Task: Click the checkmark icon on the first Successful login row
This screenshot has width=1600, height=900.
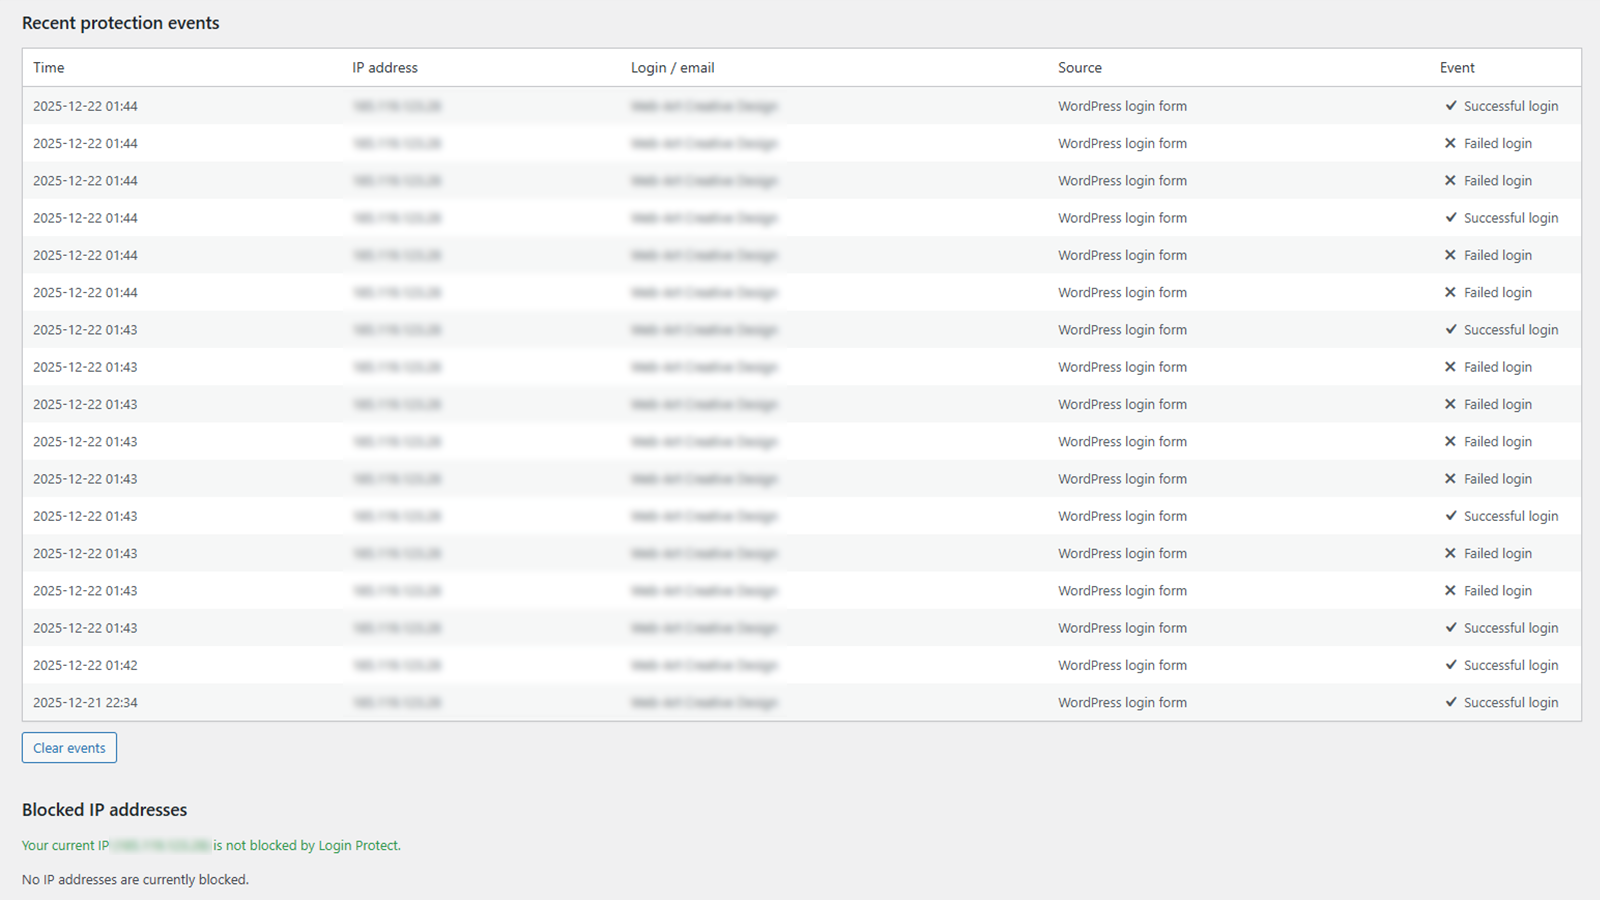Action: [x=1450, y=105]
